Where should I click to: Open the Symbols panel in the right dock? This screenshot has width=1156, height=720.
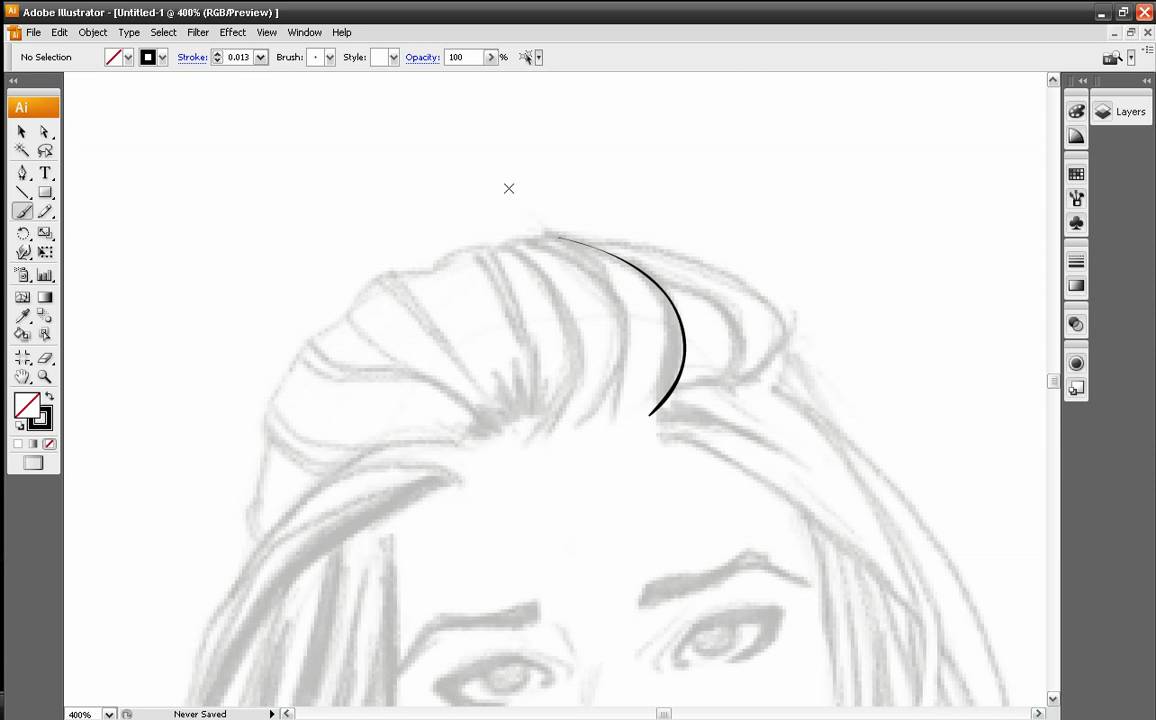[x=1076, y=223]
